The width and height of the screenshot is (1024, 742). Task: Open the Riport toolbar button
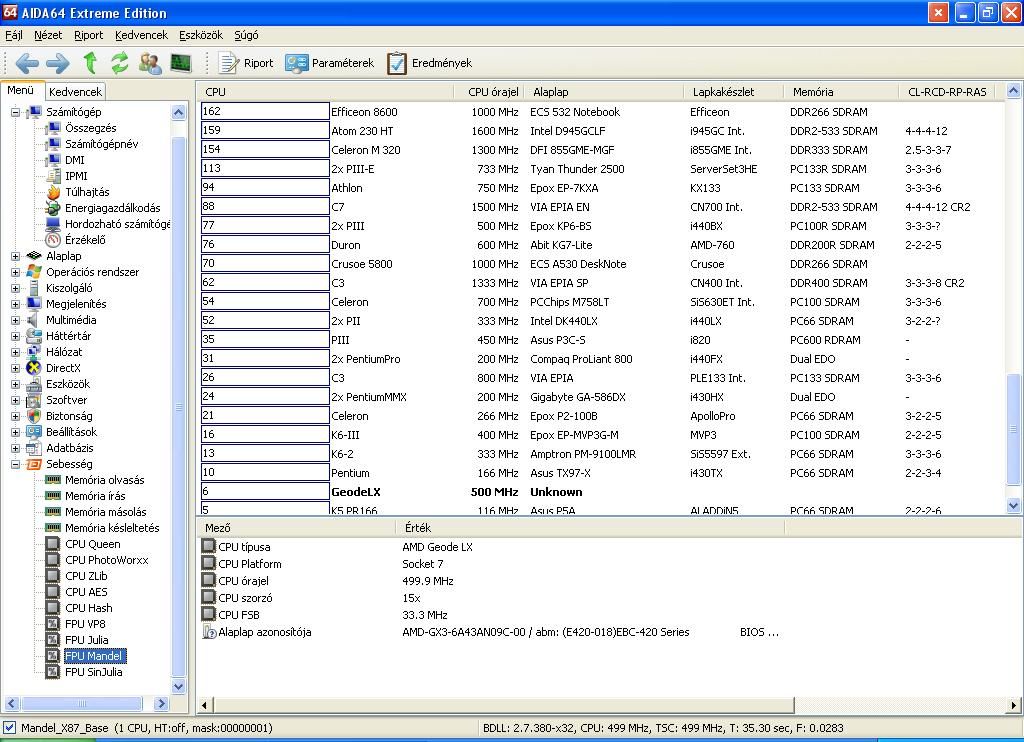click(246, 63)
